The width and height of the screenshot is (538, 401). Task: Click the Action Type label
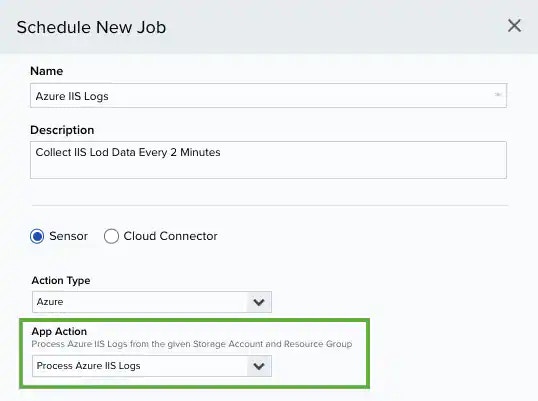tap(61, 280)
